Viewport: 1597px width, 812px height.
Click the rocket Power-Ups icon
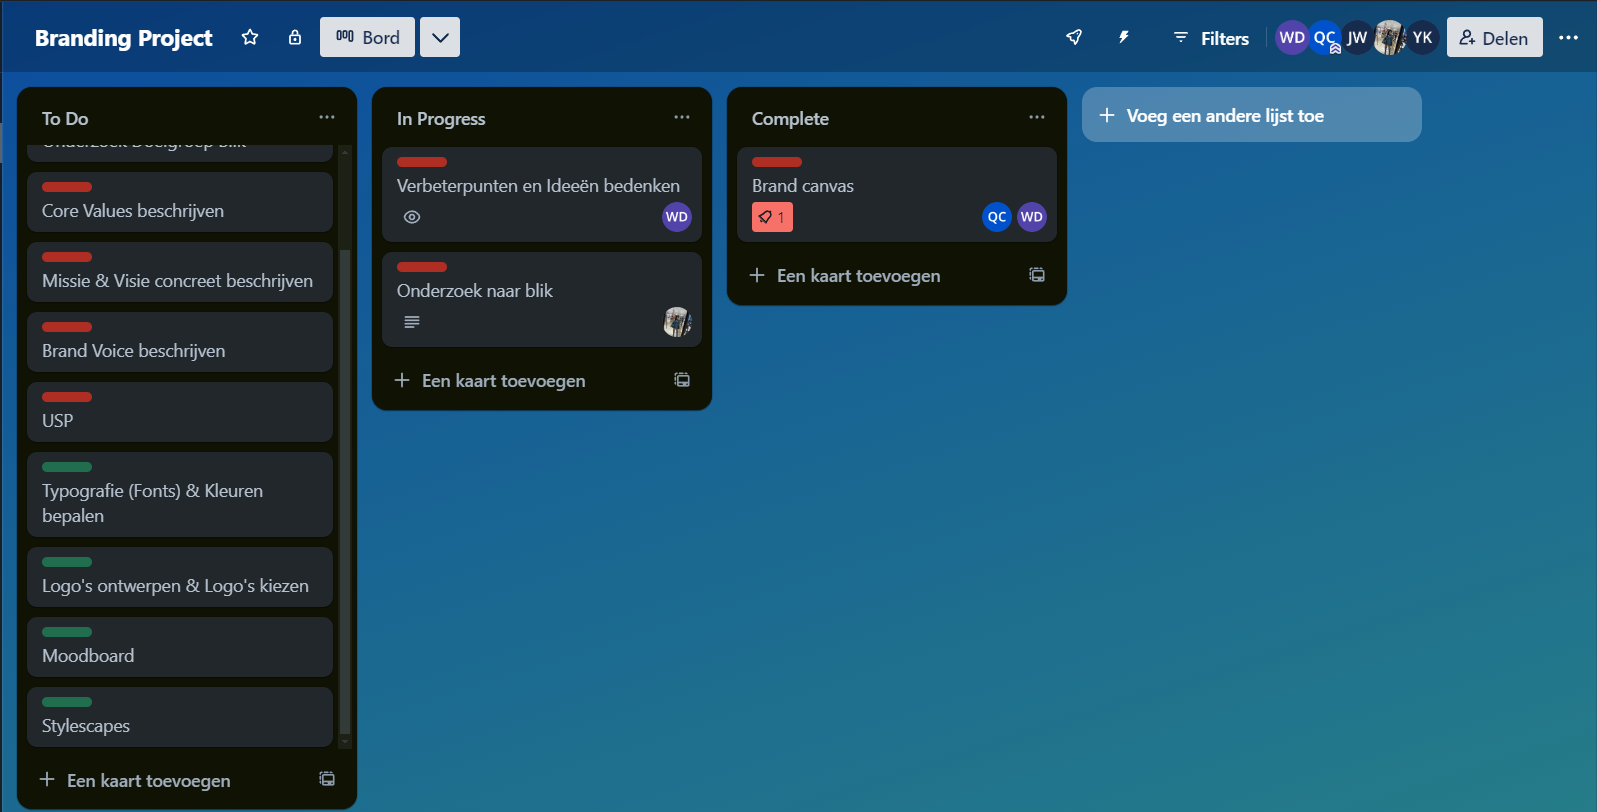[1074, 37]
